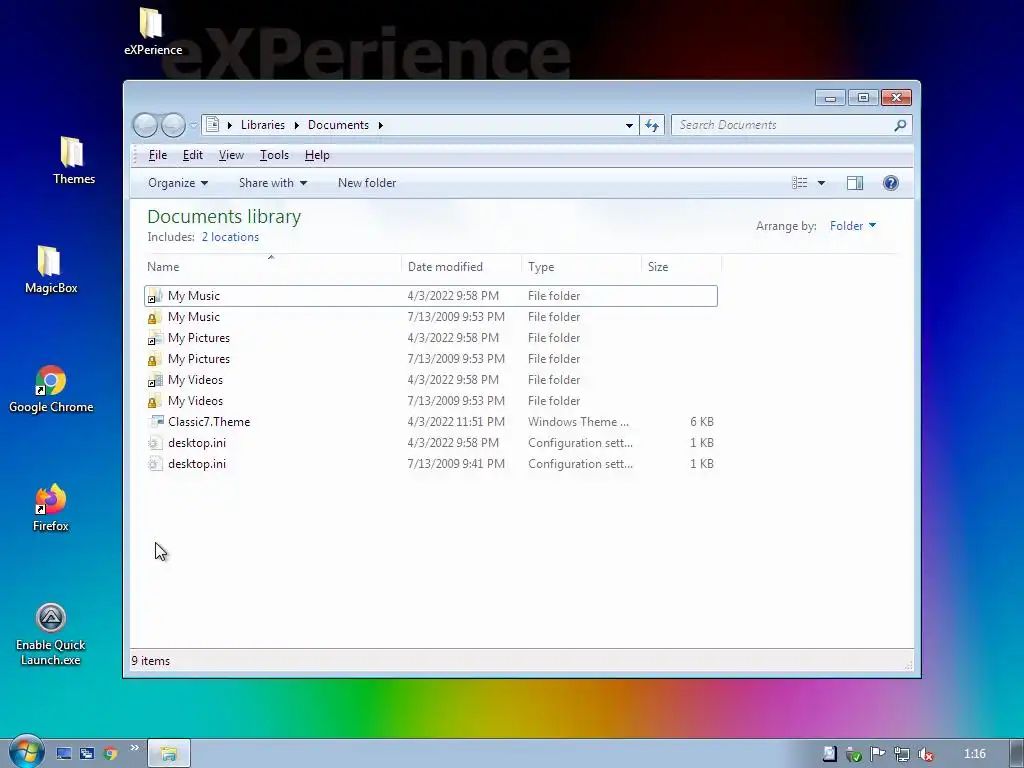Select locked My Videos folder dated 7/13/2009
The height and width of the screenshot is (768, 1024).
[431, 400]
